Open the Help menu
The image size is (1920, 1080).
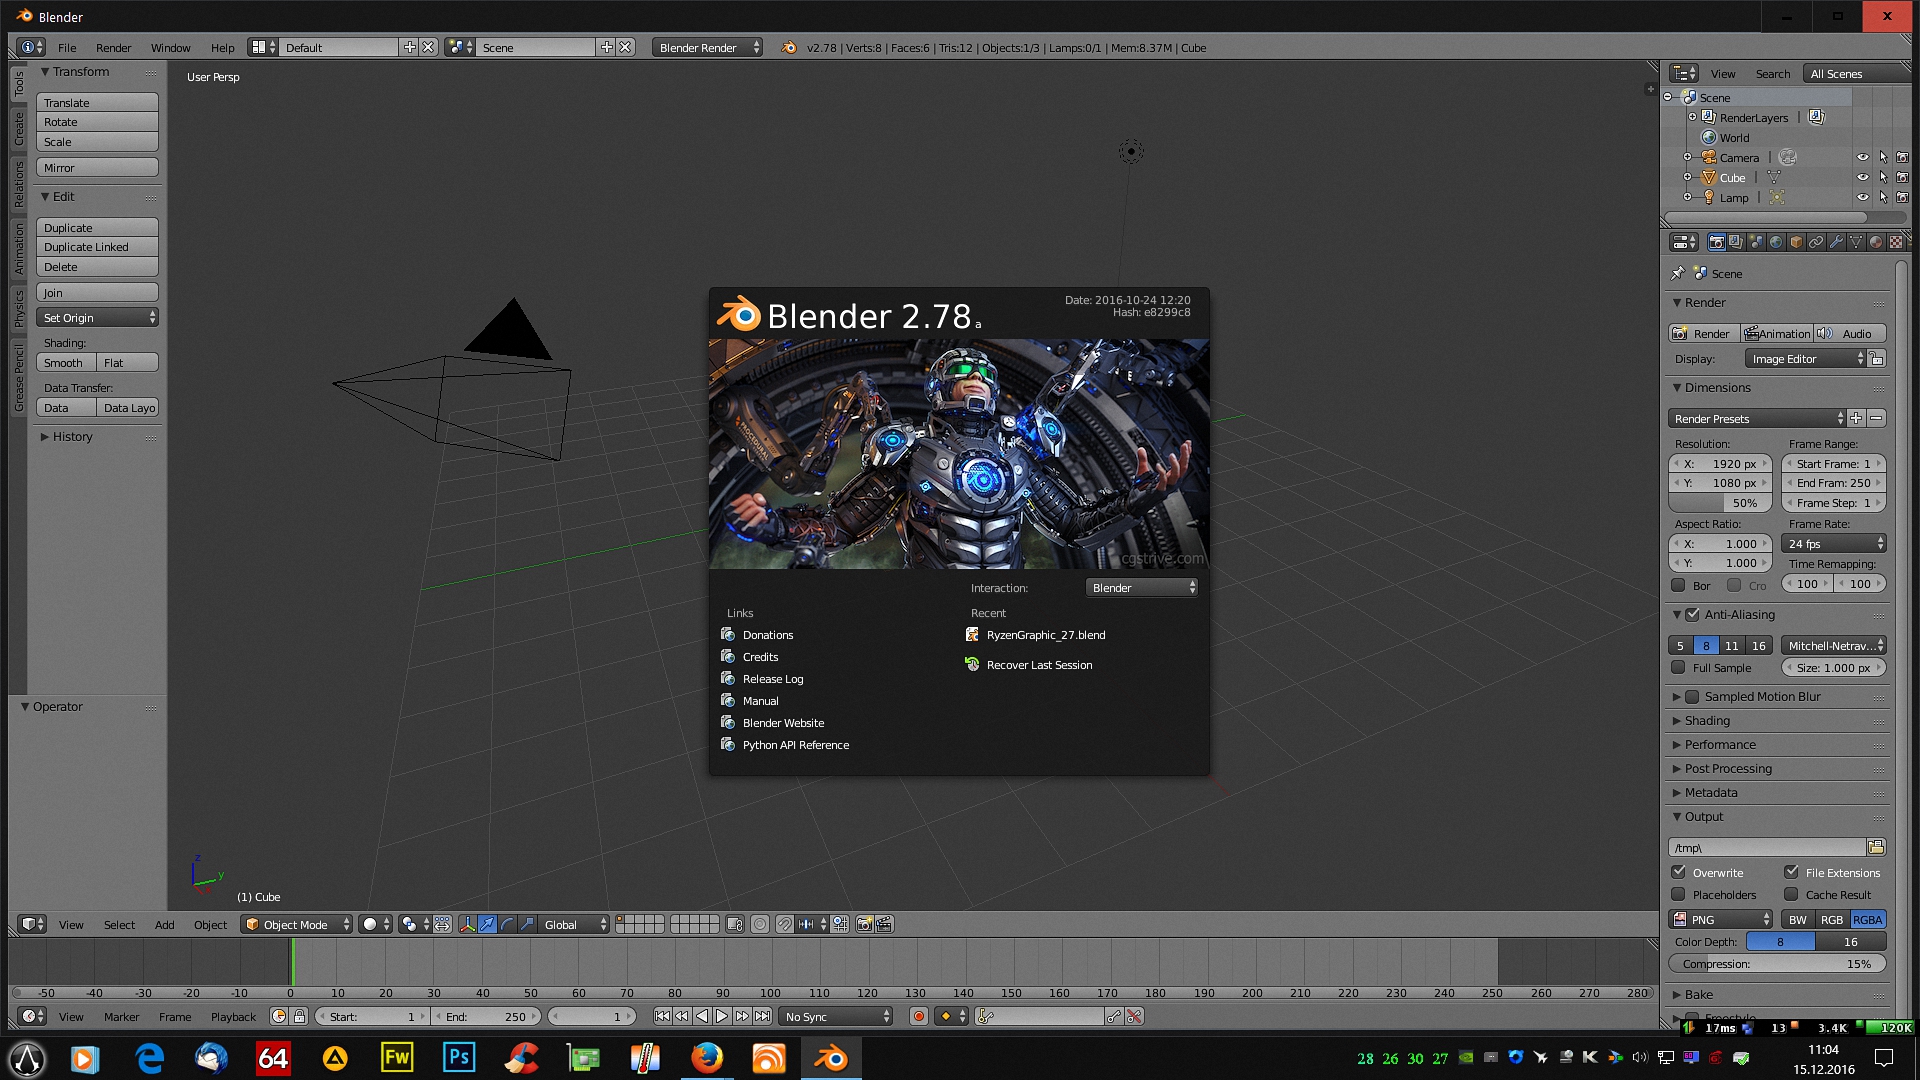[x=222, y=48]
